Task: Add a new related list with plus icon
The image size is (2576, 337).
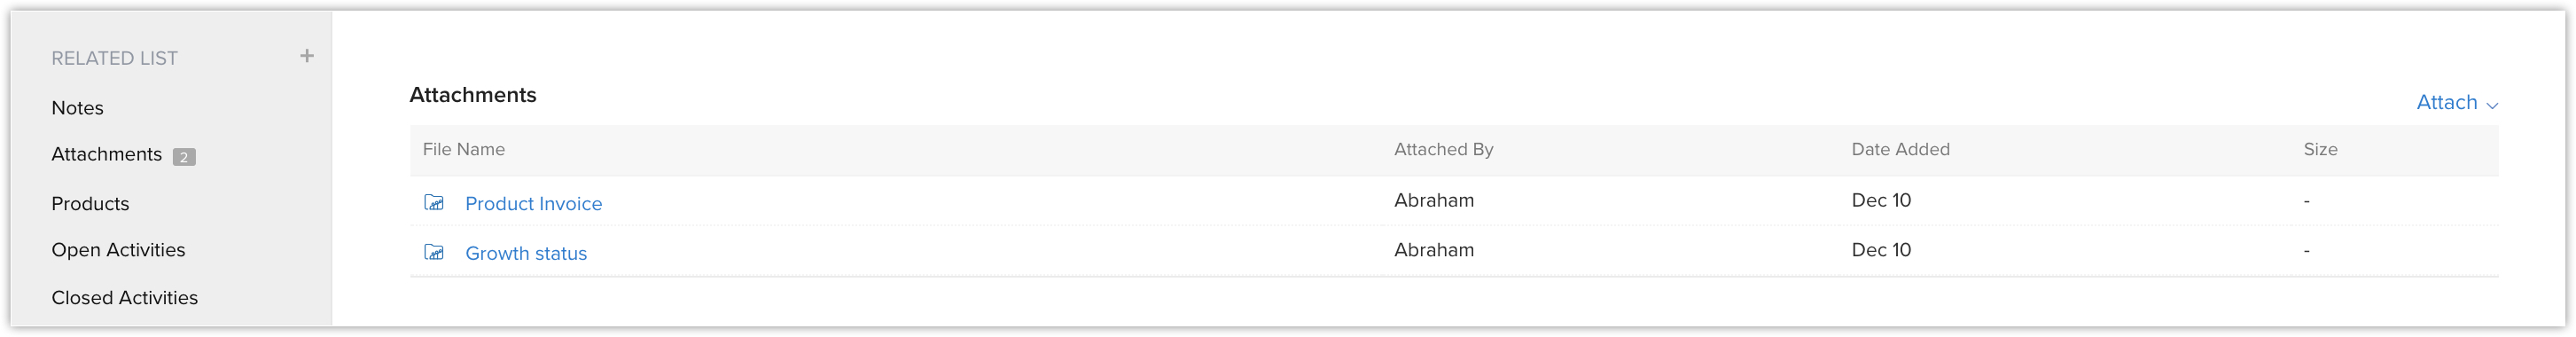Action: (307, 56)
